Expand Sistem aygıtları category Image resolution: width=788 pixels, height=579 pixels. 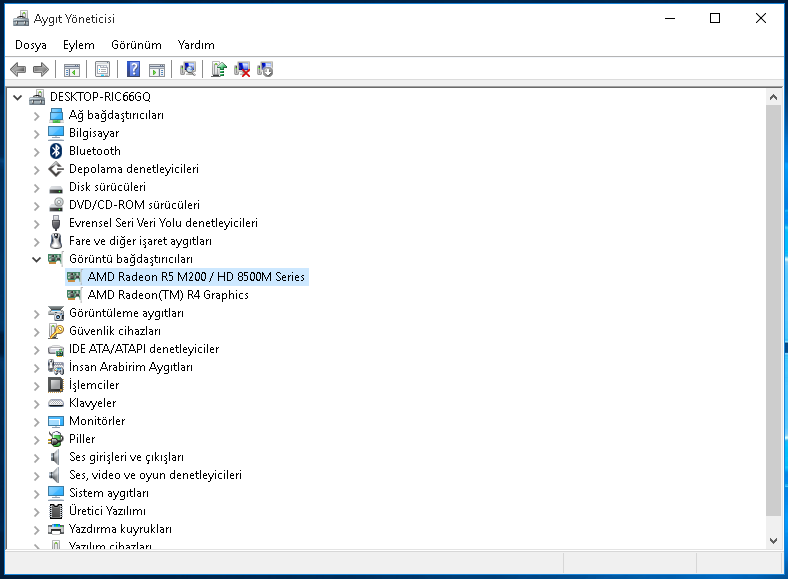click(36, 494)
